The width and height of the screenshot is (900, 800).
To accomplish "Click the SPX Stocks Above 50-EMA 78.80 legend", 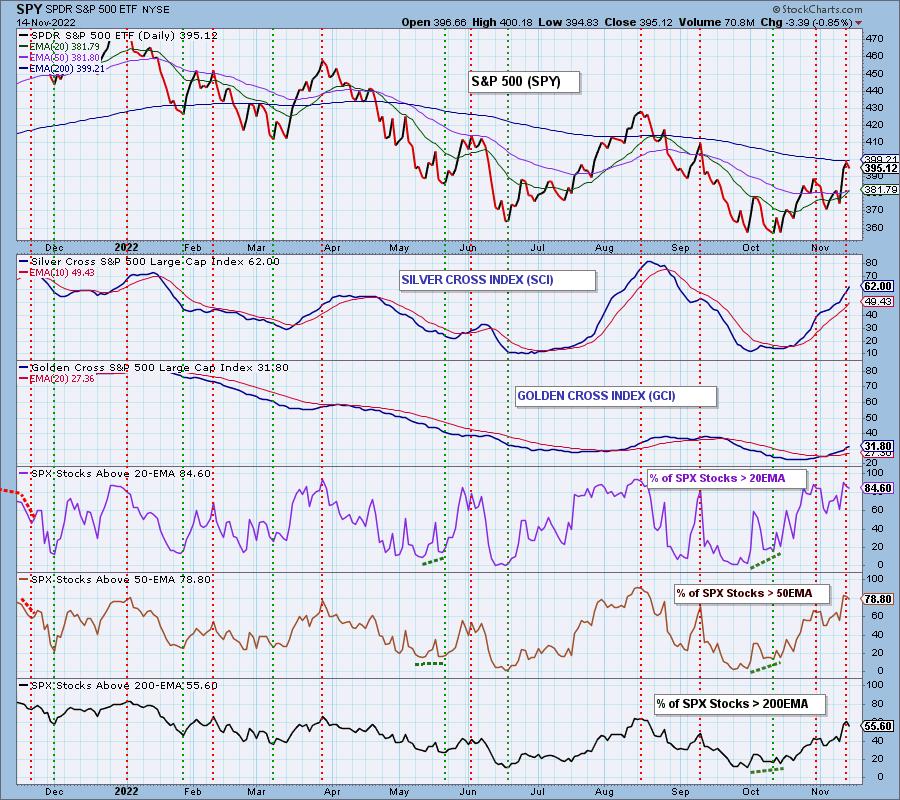I will pyautogui.click(x=115, y=580).
